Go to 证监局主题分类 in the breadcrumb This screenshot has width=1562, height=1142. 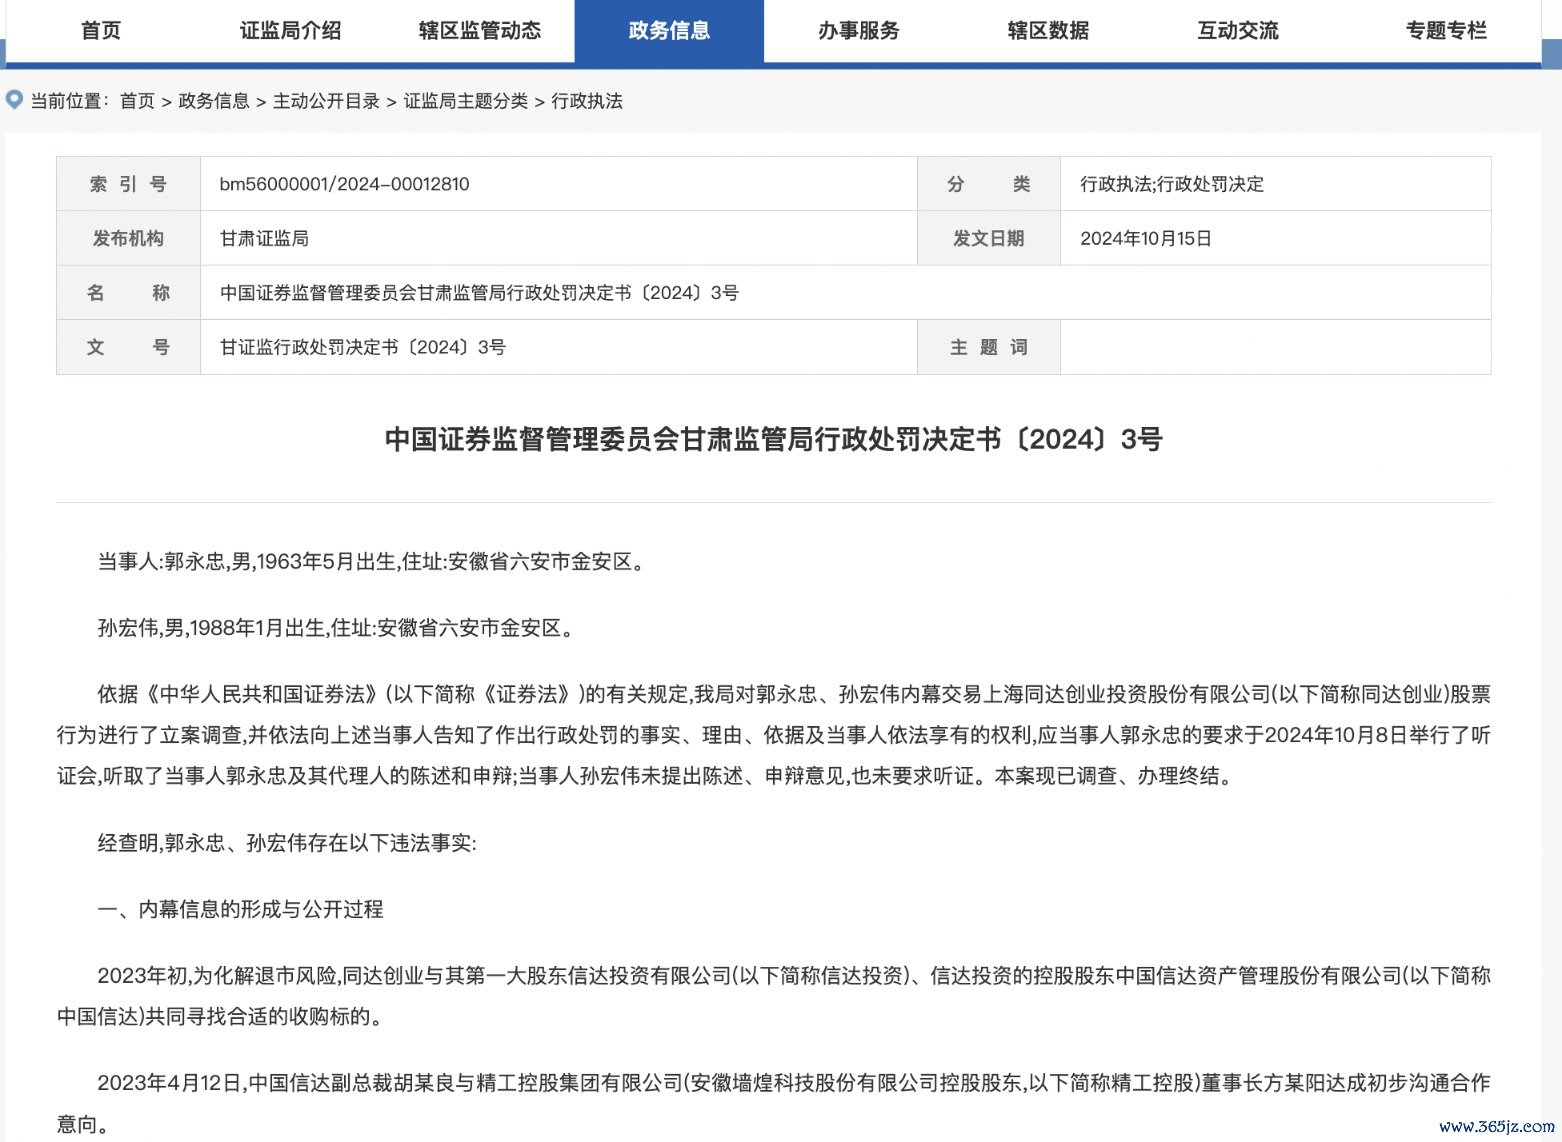coord(466,101)
